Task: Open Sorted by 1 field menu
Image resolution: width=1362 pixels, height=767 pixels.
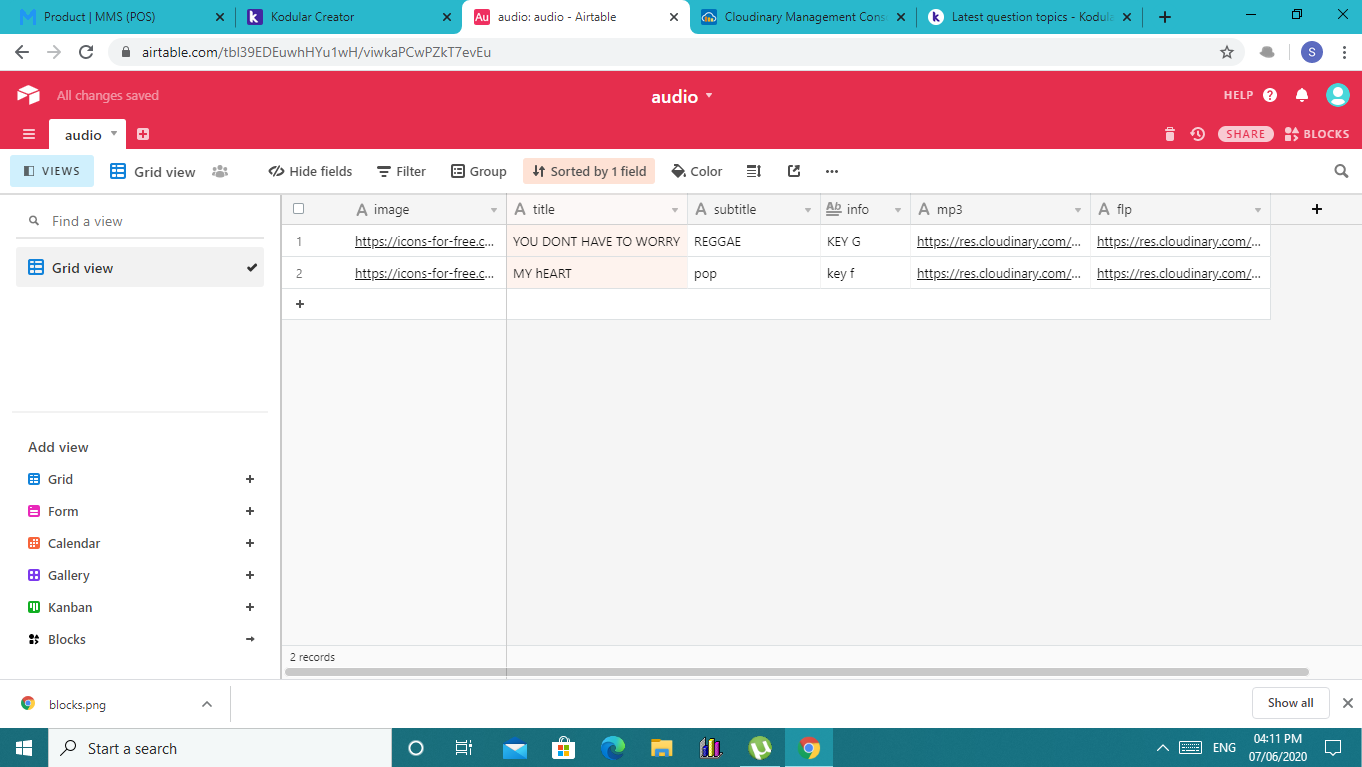Action: coord(589,171)
